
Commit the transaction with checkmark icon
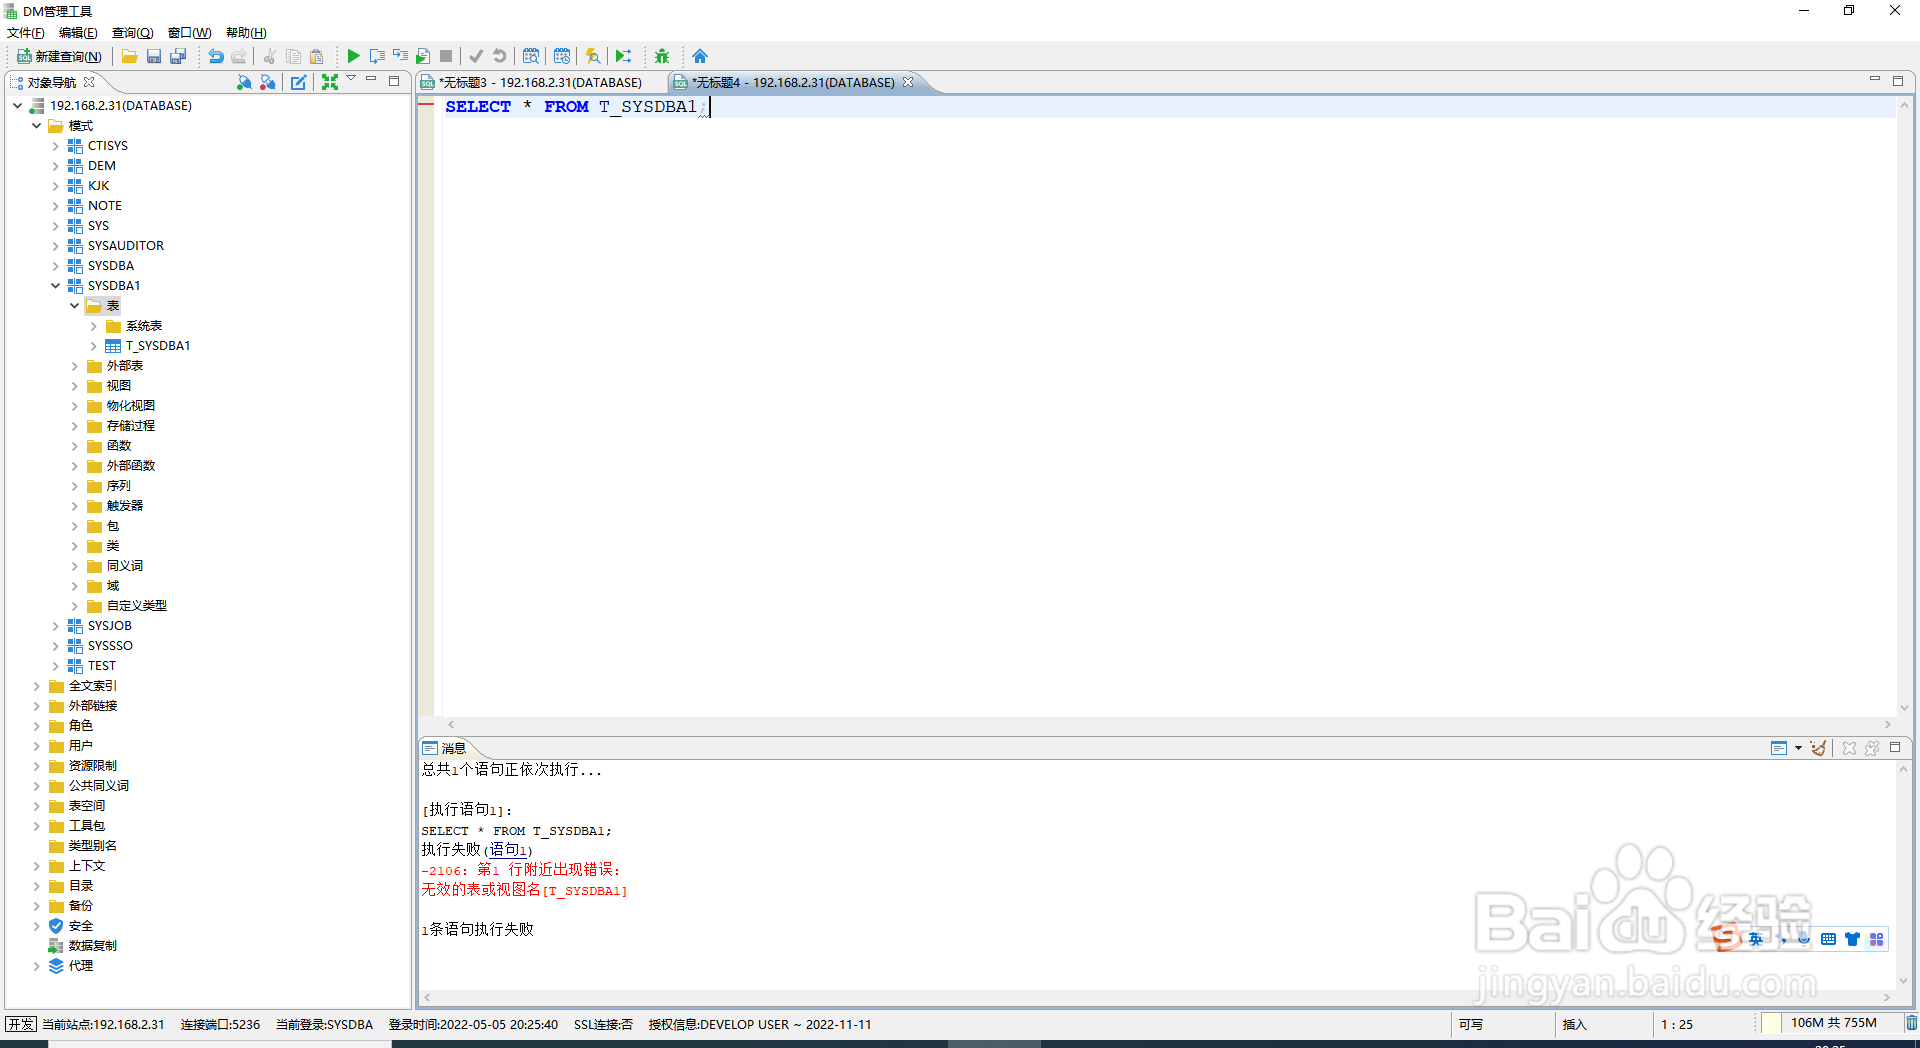[476, 56]
